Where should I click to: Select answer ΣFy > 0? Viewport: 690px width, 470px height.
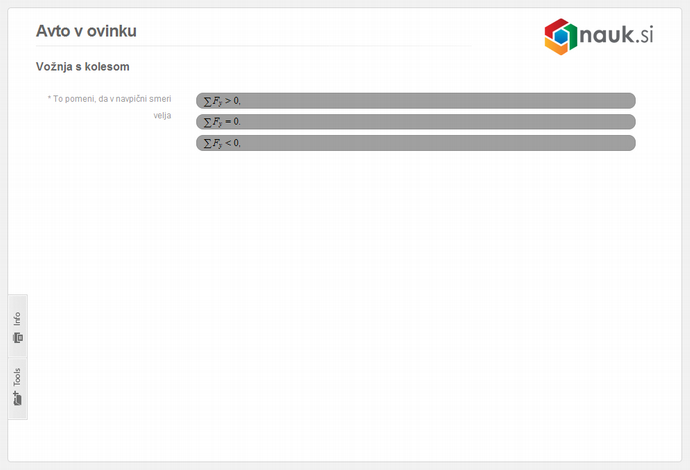415,101
